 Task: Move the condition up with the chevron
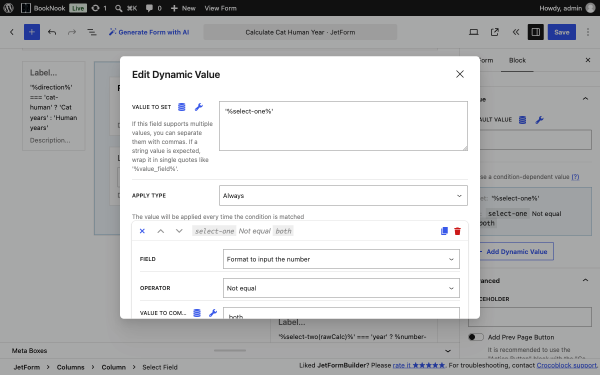(x=161, y=231)
